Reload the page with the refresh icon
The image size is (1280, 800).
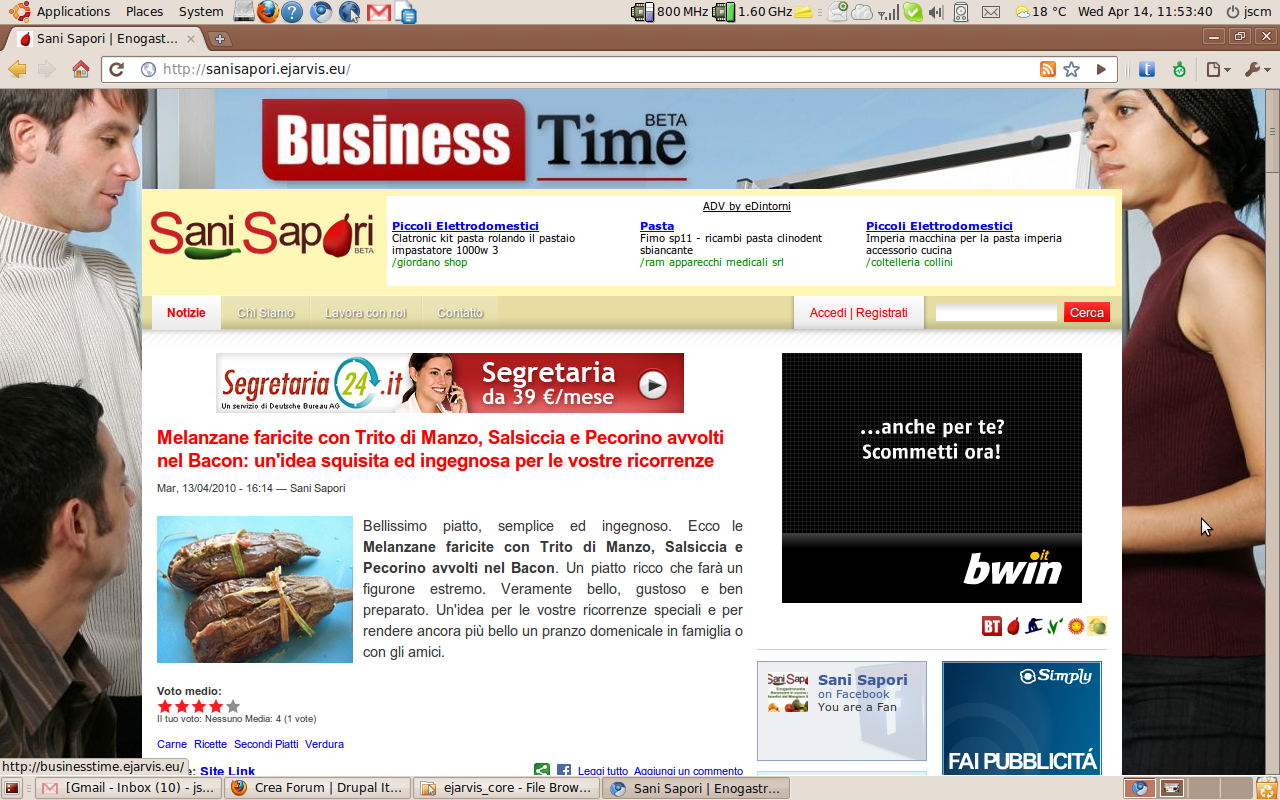pos(117,69)
